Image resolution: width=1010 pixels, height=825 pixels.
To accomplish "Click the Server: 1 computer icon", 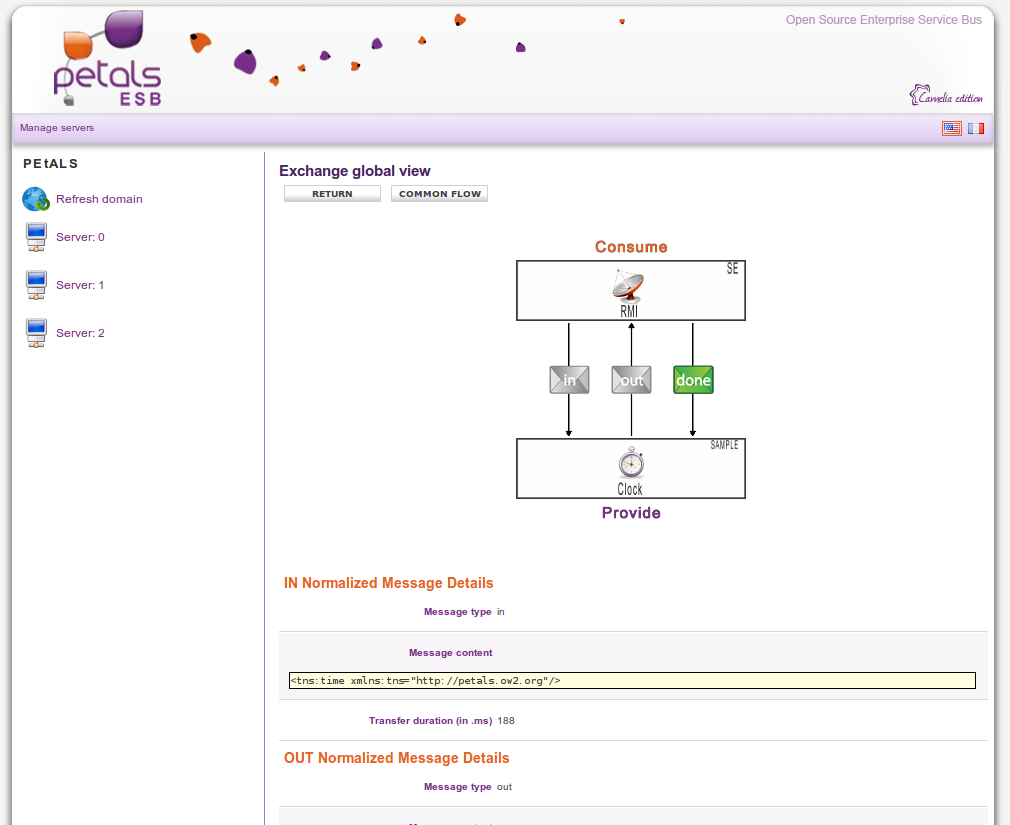I will [36, 285].
